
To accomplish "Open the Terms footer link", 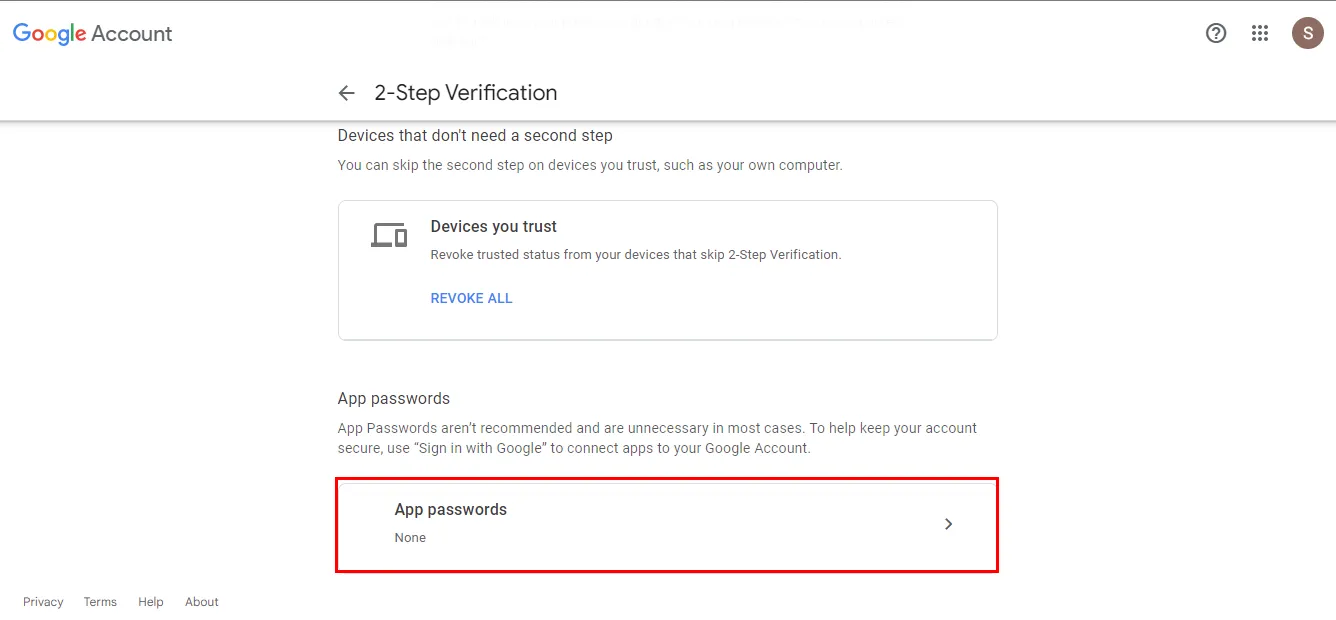I will coord(100,602).
